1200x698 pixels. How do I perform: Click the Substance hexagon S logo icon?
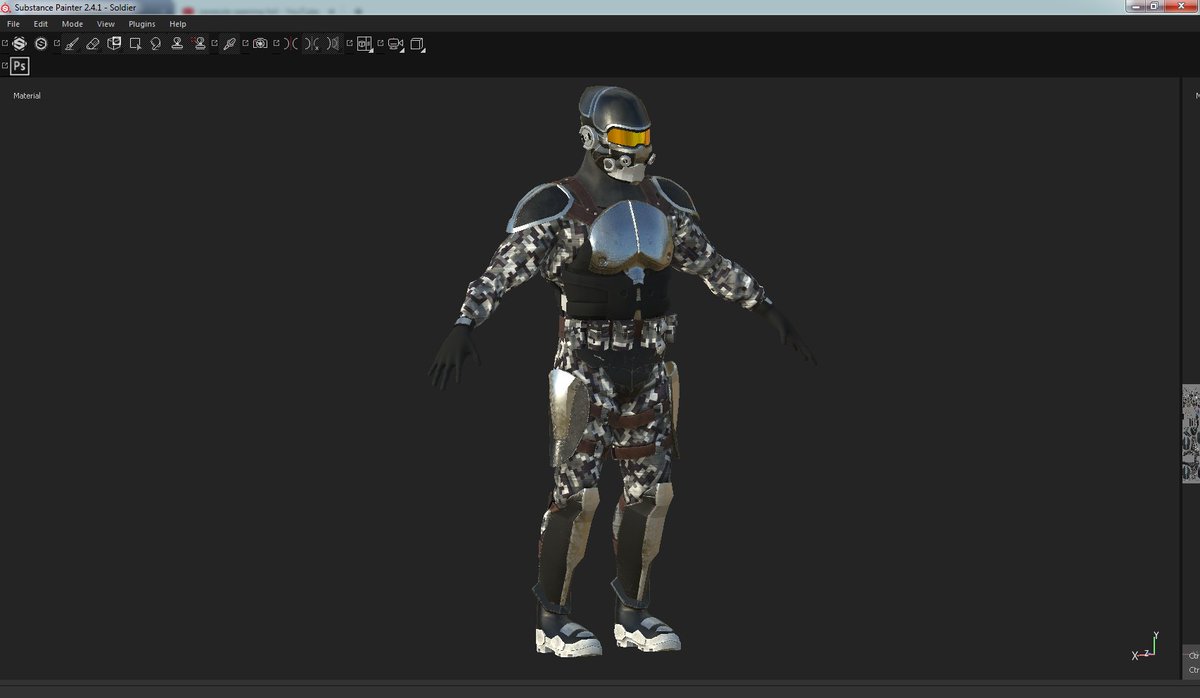tap(19, 44)
